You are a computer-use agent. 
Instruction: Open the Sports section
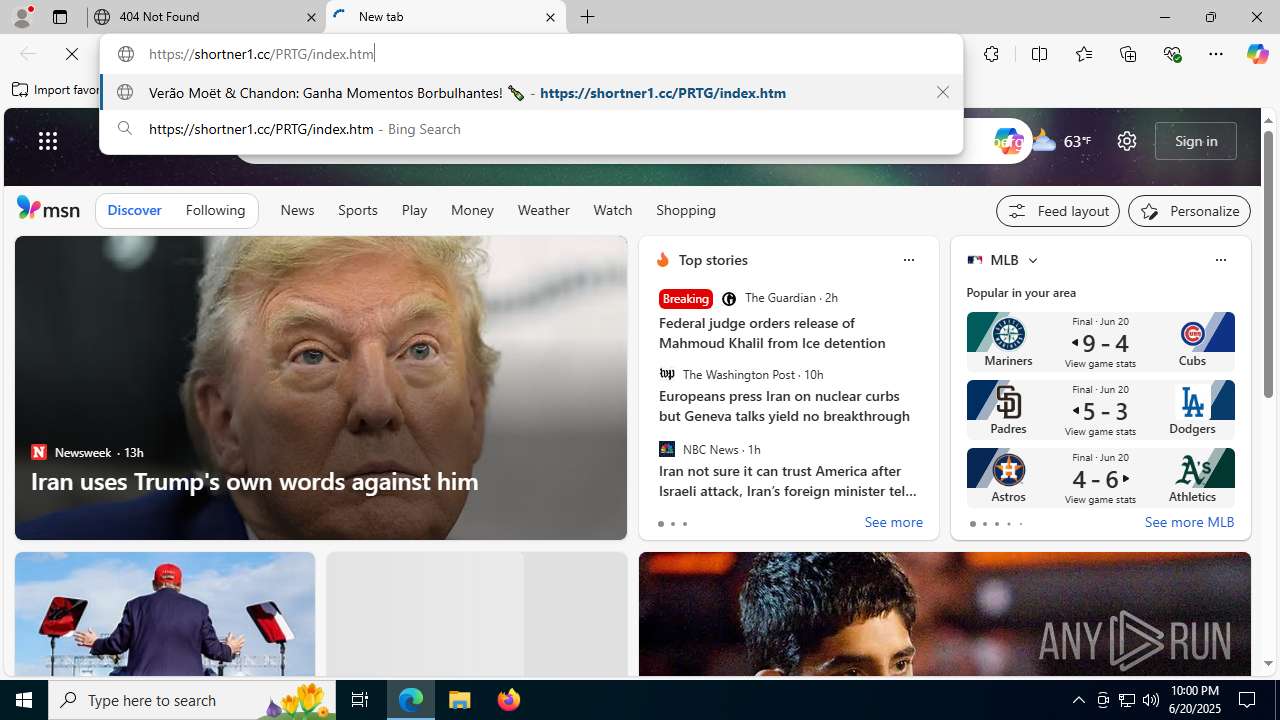(x=357, y=210)
